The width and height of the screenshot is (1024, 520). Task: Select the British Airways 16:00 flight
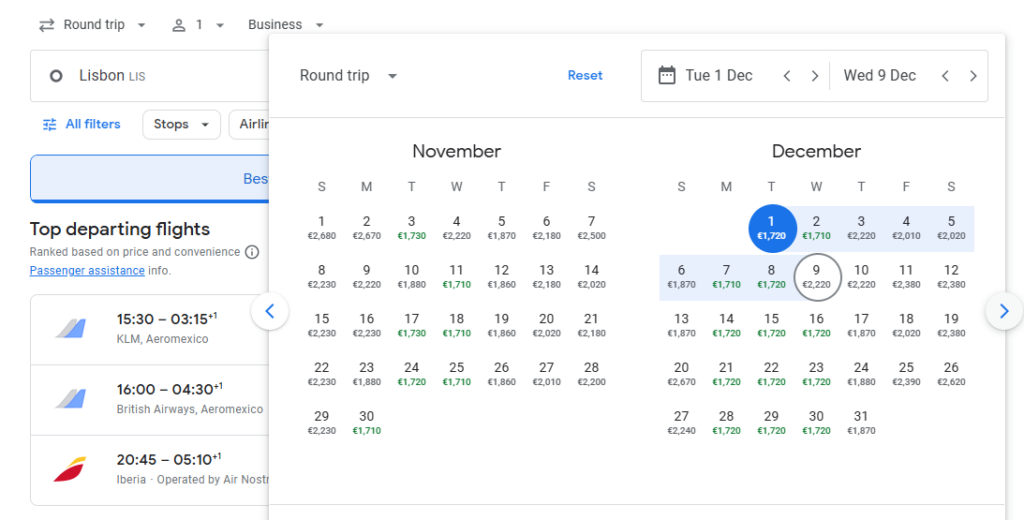click(150, 400)
